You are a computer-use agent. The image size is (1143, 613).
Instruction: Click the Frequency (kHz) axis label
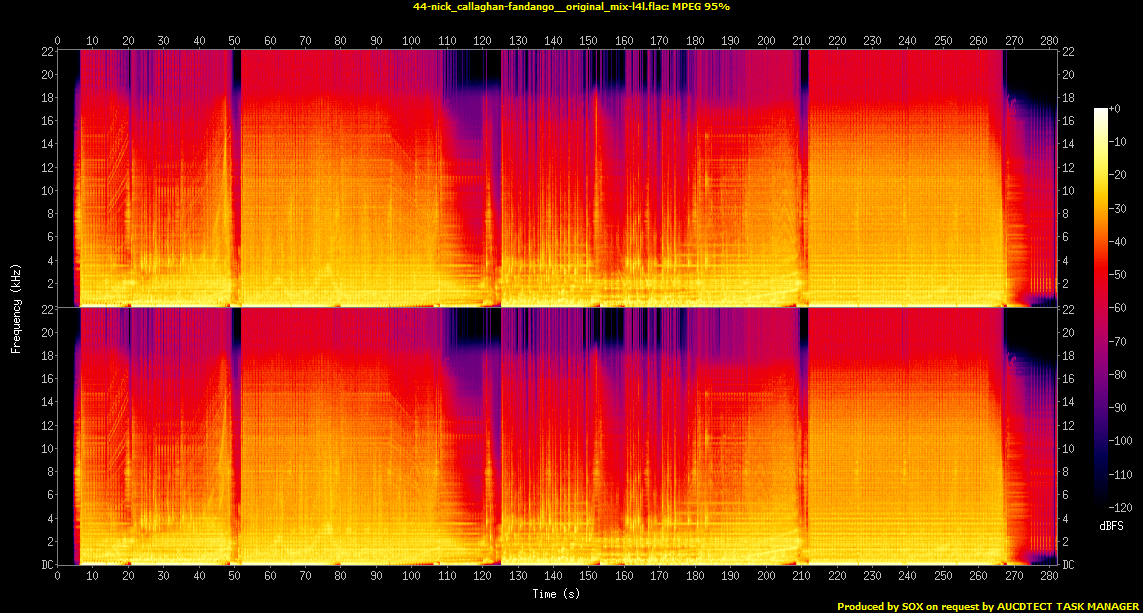[15, 309]
